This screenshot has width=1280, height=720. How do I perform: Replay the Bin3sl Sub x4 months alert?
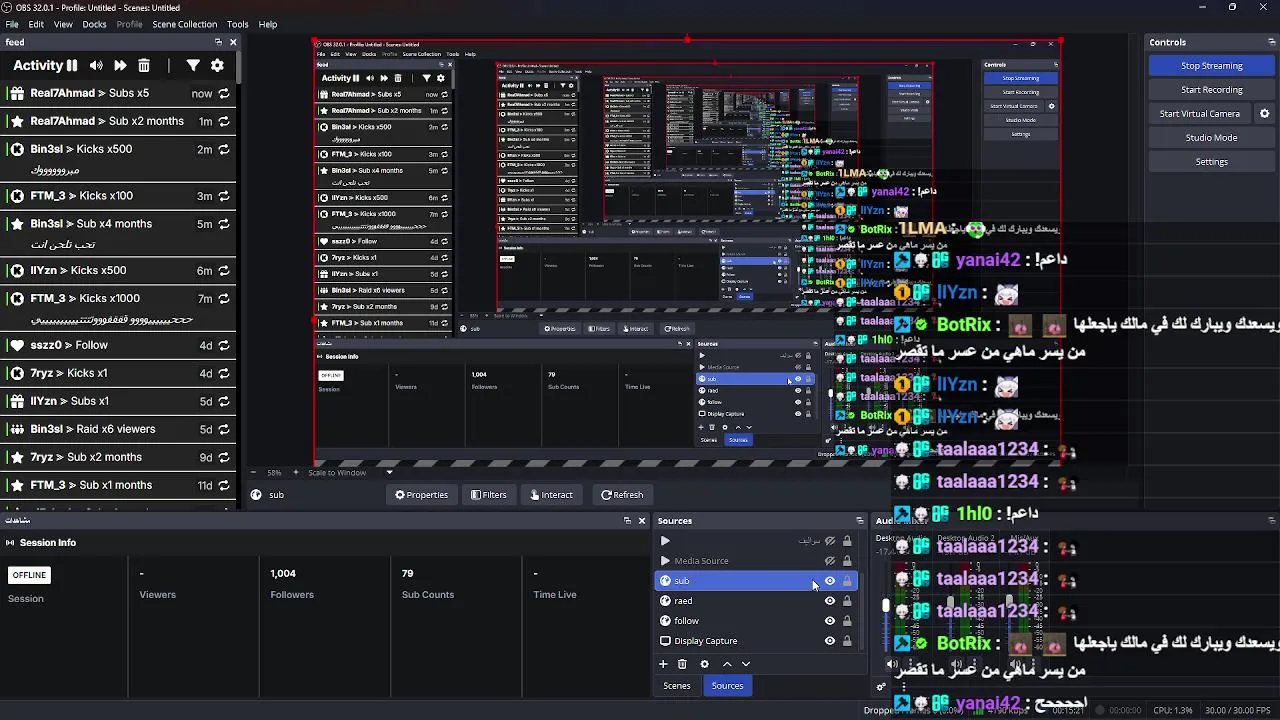pos(224,224)
